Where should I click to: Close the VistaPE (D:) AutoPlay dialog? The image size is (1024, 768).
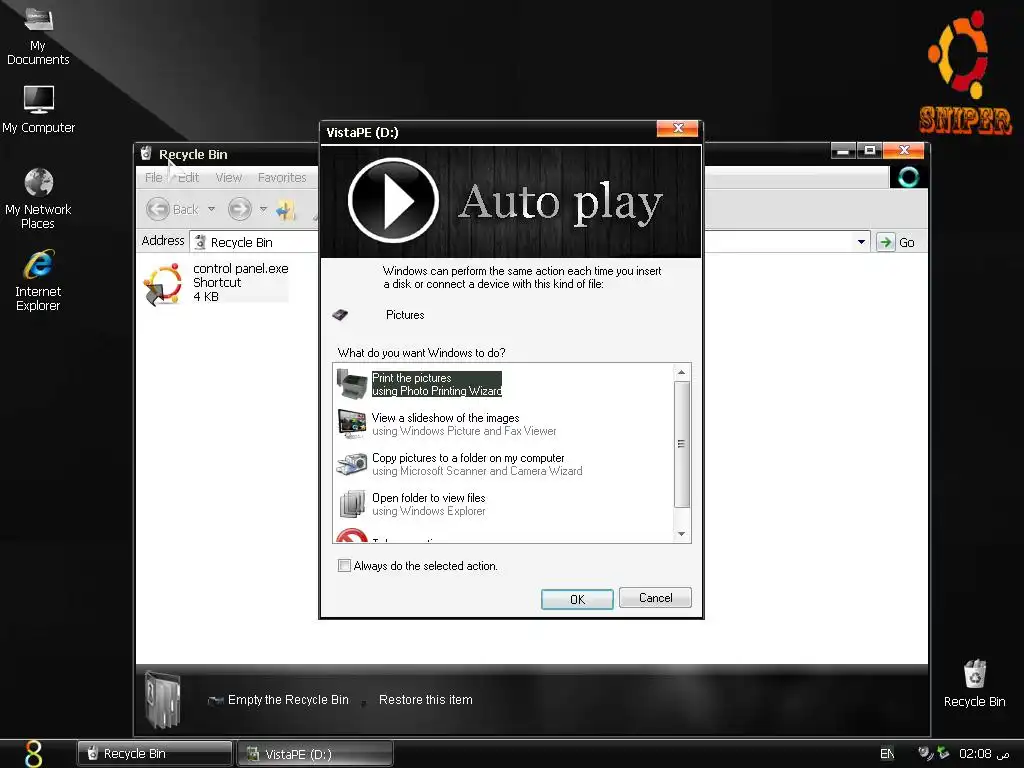click(x=677, y=129)
